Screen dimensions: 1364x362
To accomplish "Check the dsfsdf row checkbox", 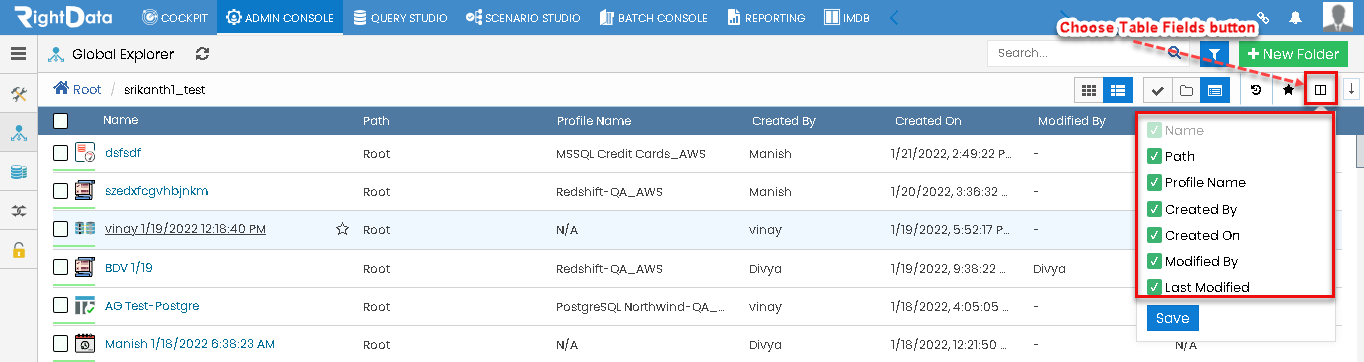I will (60, 153).
